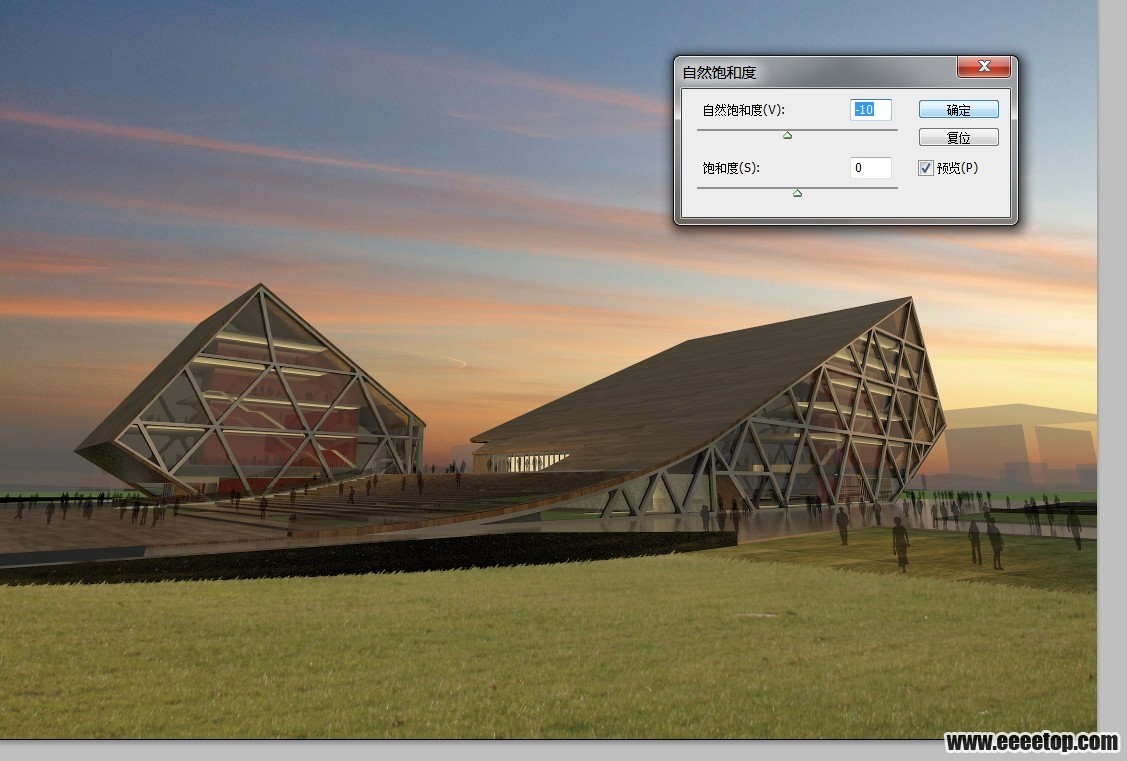This screenshot has height=761, width=1127.
Task: Click the 自然饱和度 vibrance slider handle
Action: pos(787,135)
